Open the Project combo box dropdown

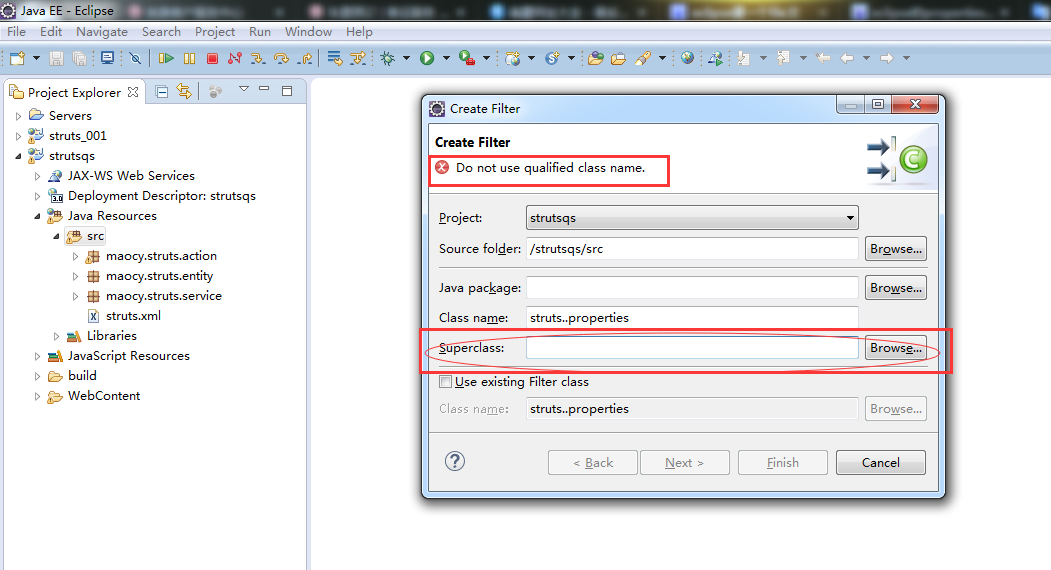click(850, 218)
